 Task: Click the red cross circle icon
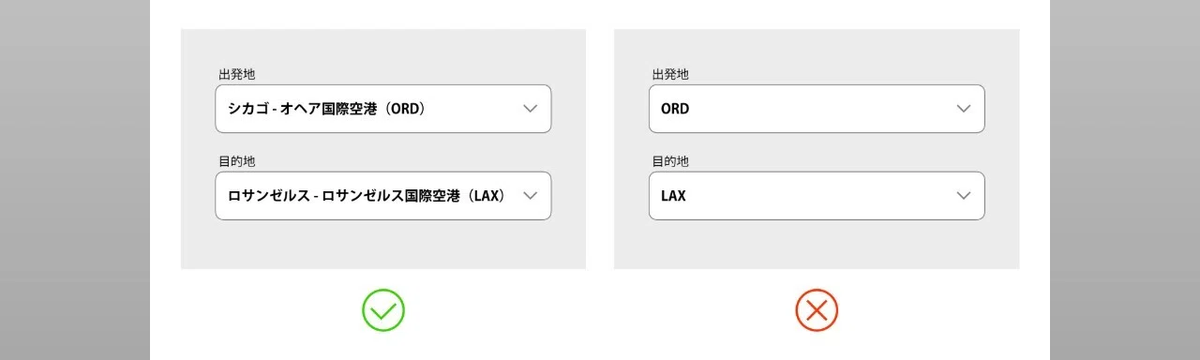pos(816,310)
